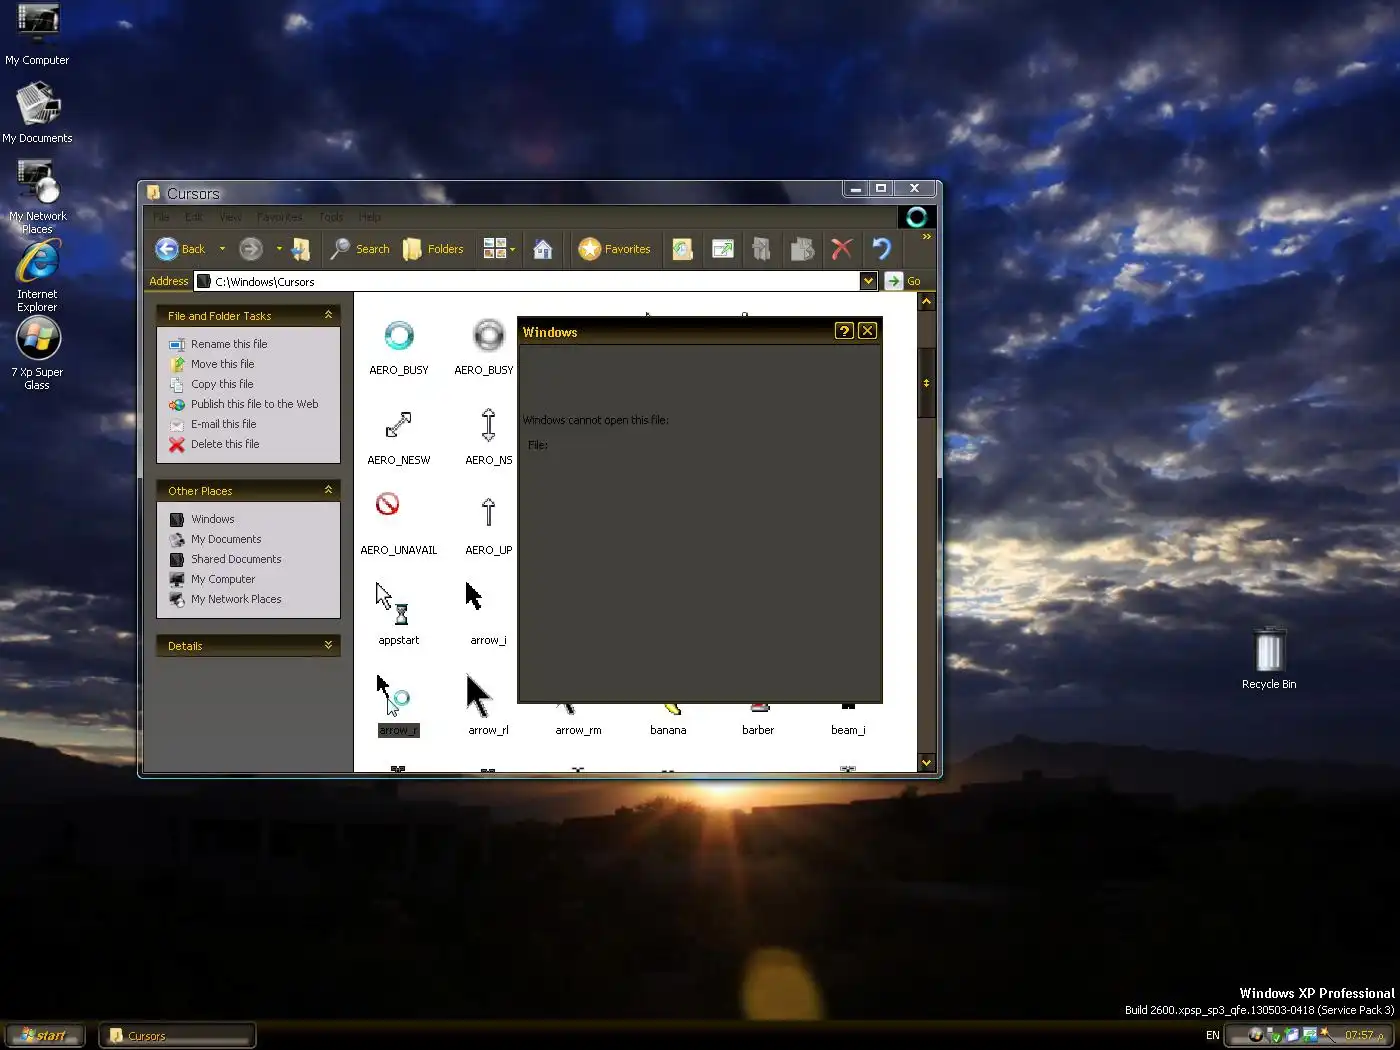Select the appstart cursor file
Screen dimensions: 1400x1050
click(399, 613)
